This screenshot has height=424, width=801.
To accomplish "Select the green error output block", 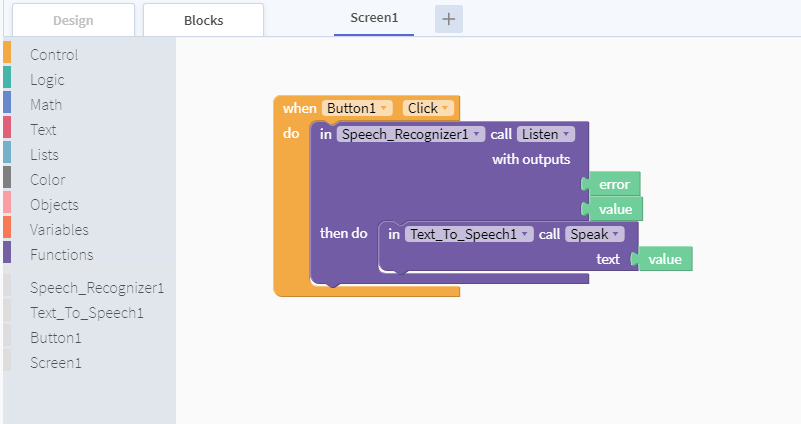I will (x=614, y=184).
